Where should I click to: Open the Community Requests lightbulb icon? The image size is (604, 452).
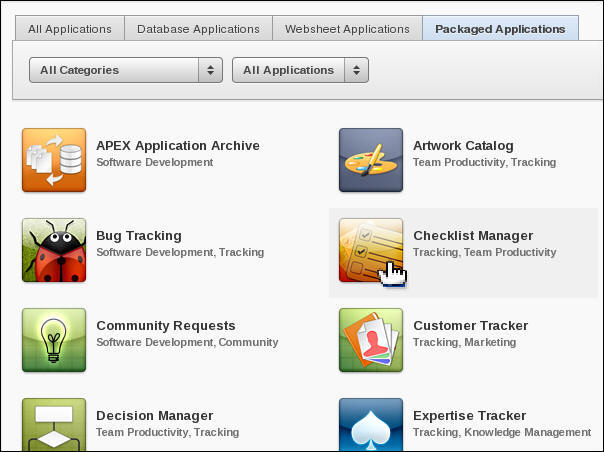54,340
